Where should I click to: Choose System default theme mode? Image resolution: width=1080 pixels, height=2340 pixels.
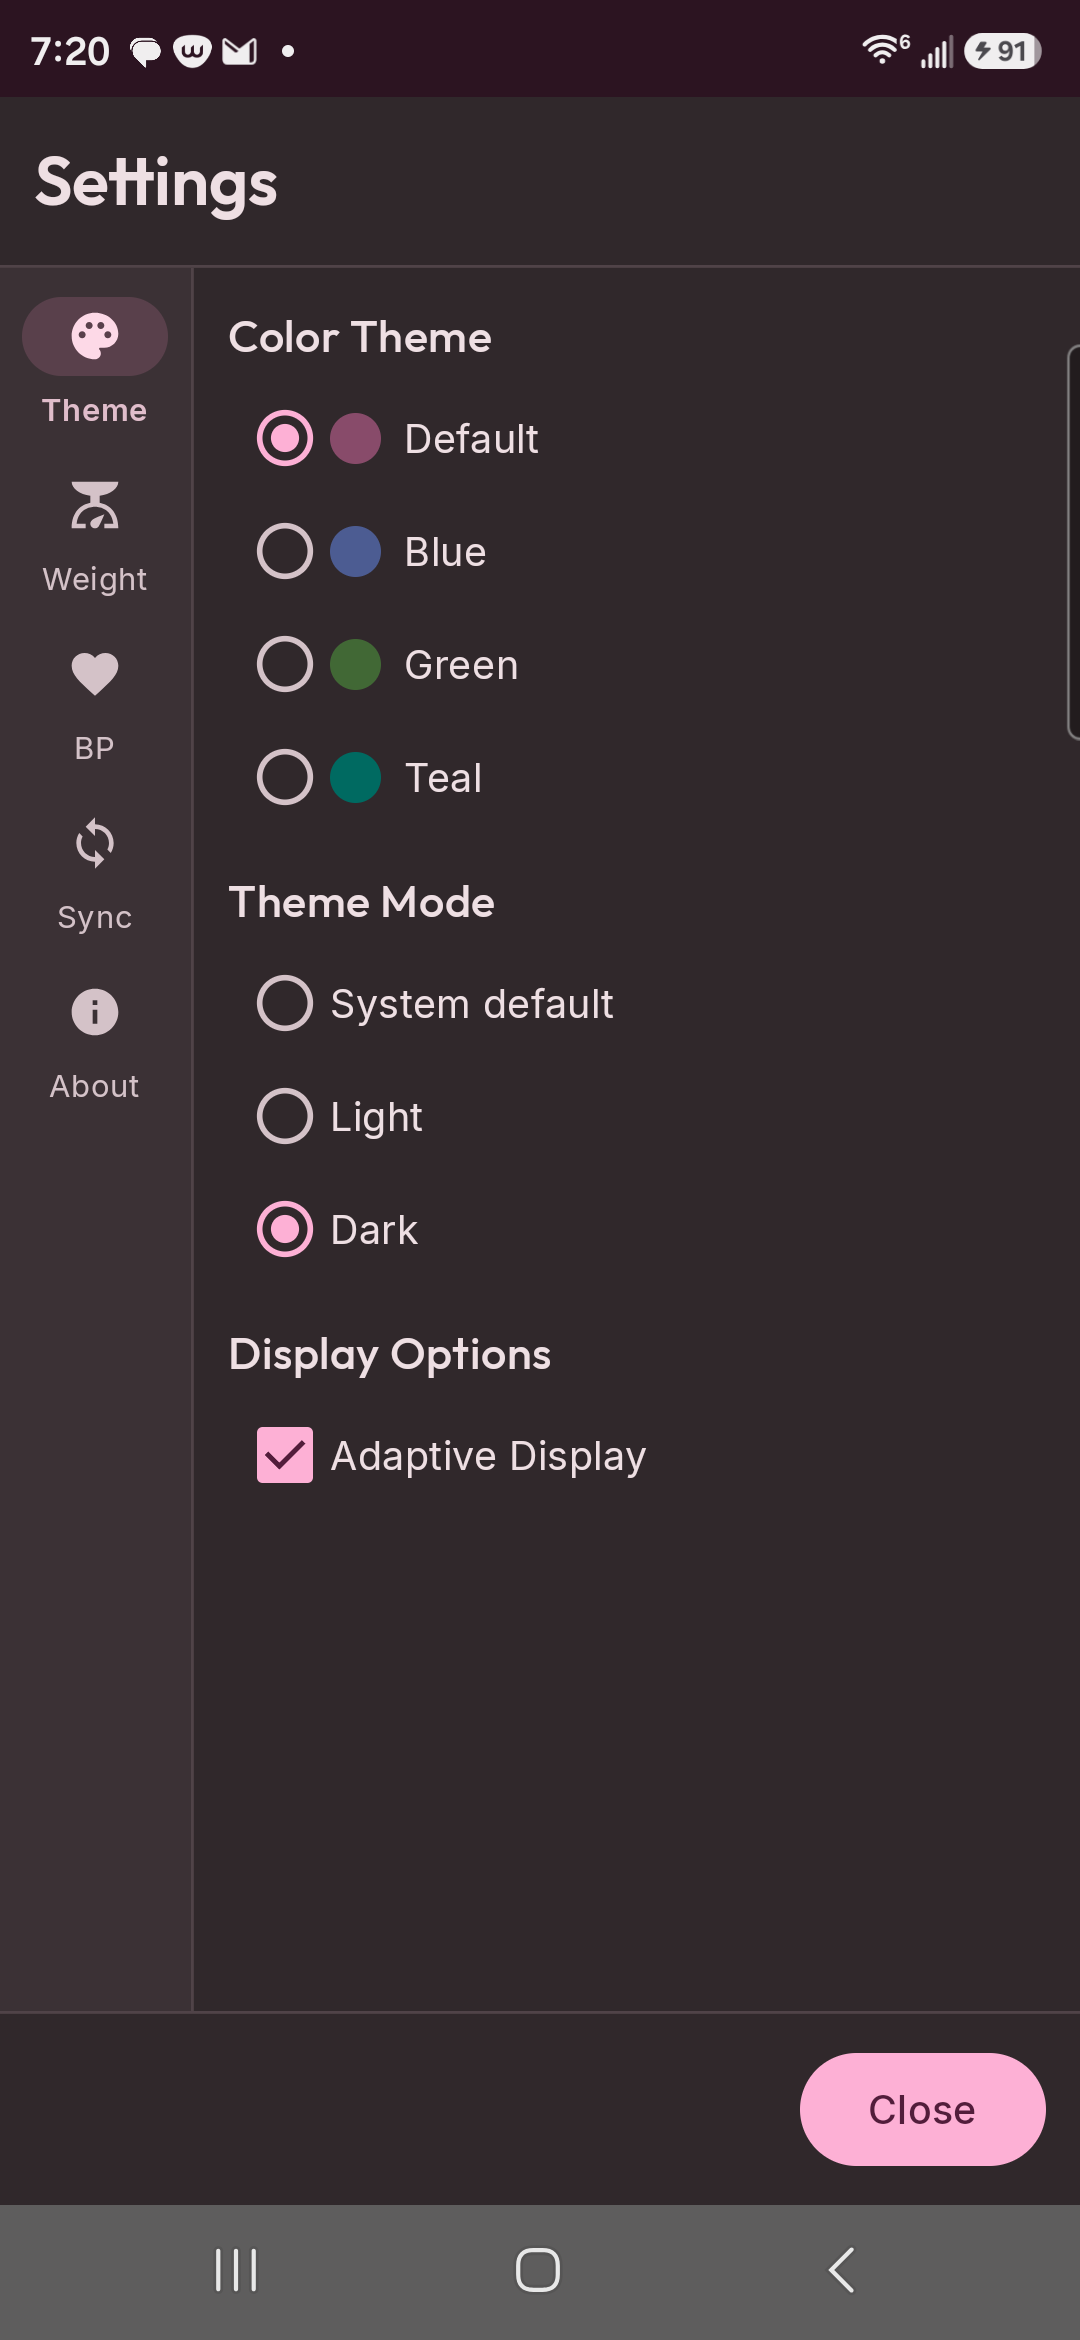tap(285, 1003)
